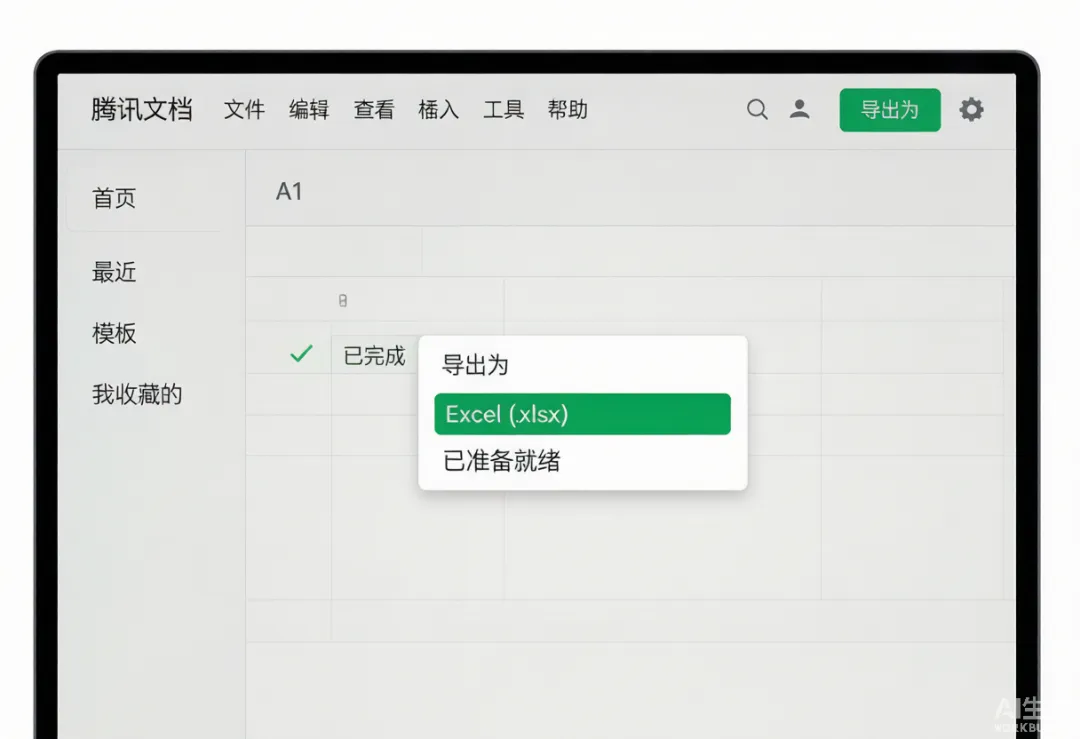Go to 首页 in the sidebar

point(114,198)
